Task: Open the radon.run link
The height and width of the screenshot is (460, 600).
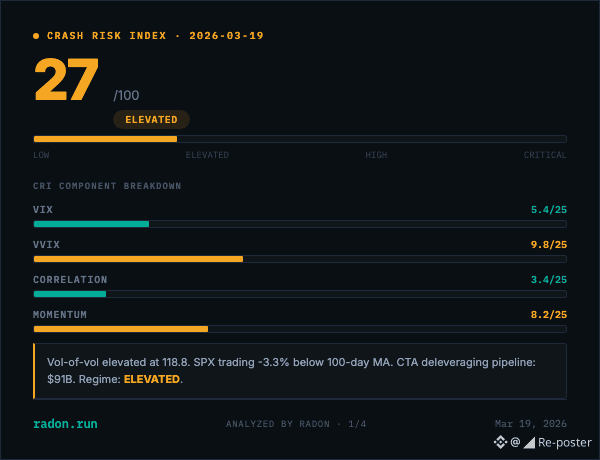Action: 65,424
